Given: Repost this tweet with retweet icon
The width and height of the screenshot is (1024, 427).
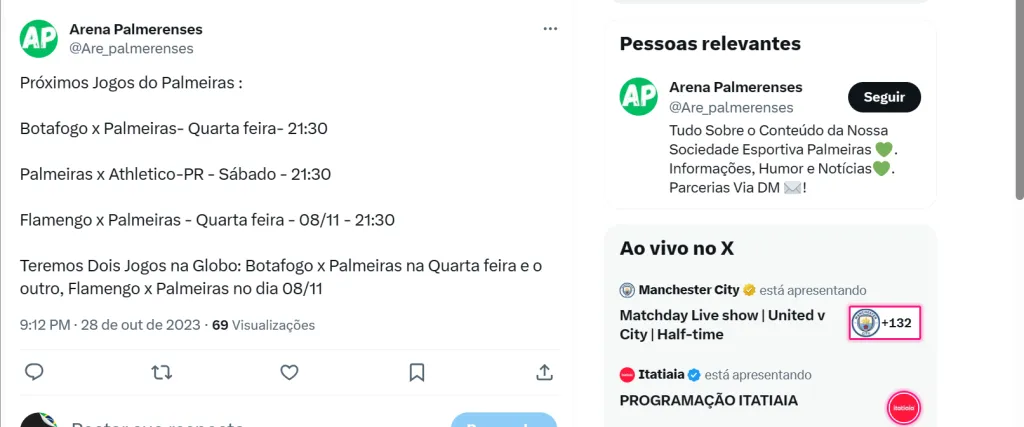Looking at the screenshot, I should [x=161, y=372].
